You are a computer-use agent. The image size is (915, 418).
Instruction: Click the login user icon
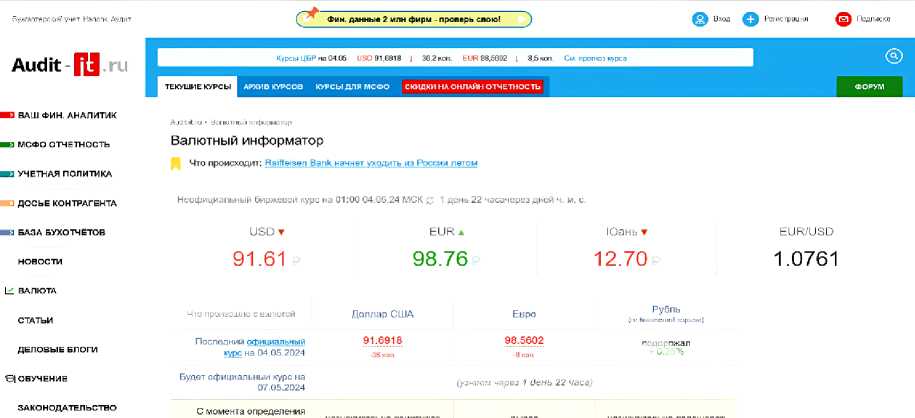pos(700,19)
